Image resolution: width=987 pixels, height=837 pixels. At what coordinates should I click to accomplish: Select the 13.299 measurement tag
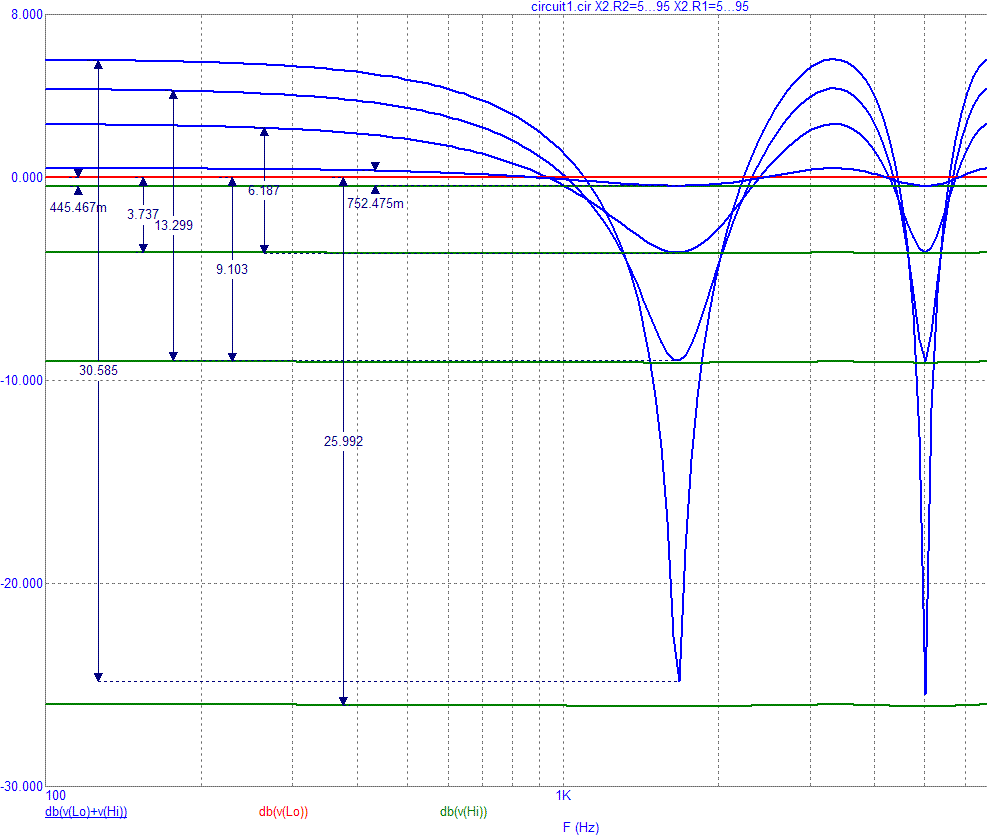173,225
